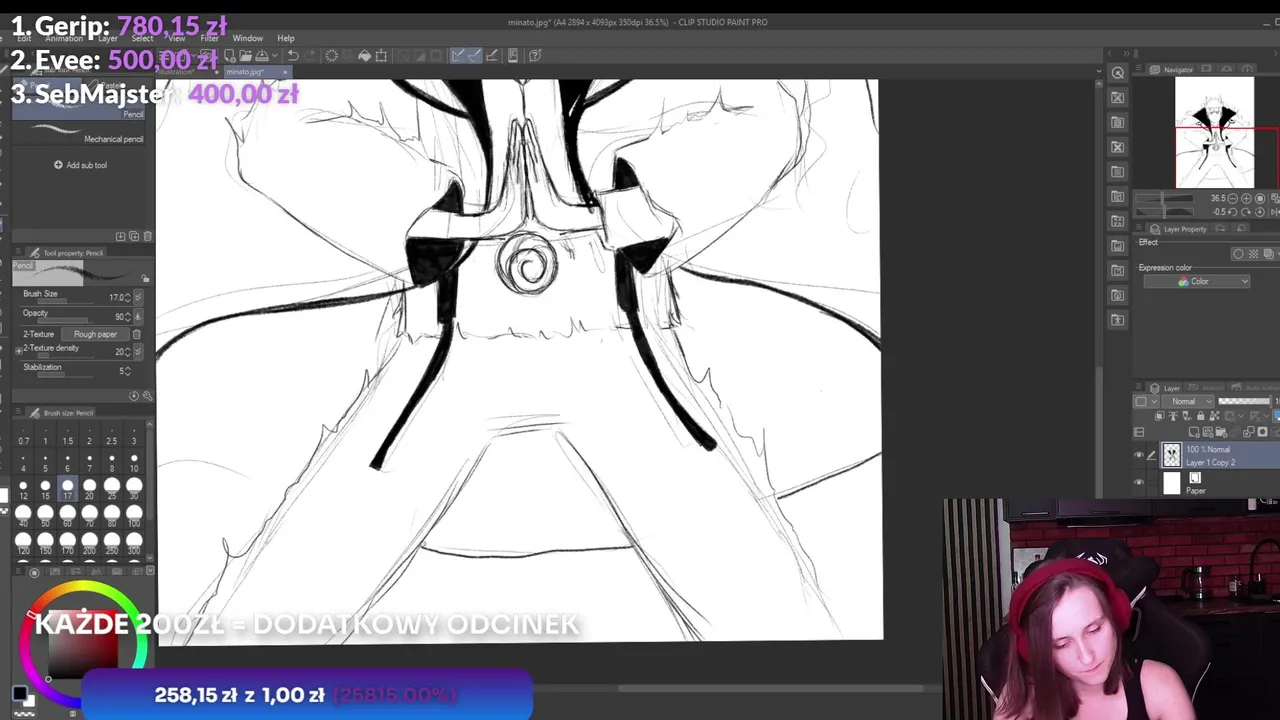Click the Save icon in command bar
The image size is (1280, 720).
pyautogui.click(x=262, y=56)
